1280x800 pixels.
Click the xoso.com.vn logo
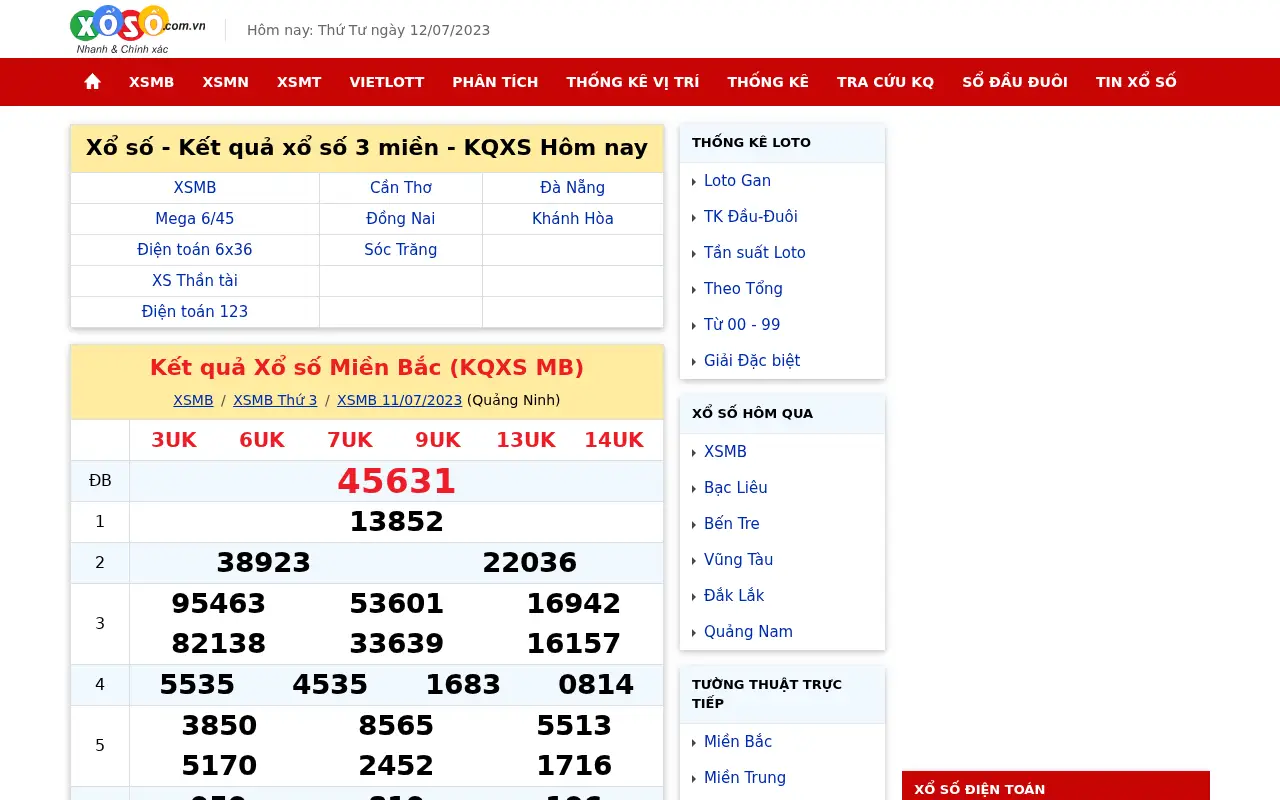pyautogui.click(x=138, y=29)
